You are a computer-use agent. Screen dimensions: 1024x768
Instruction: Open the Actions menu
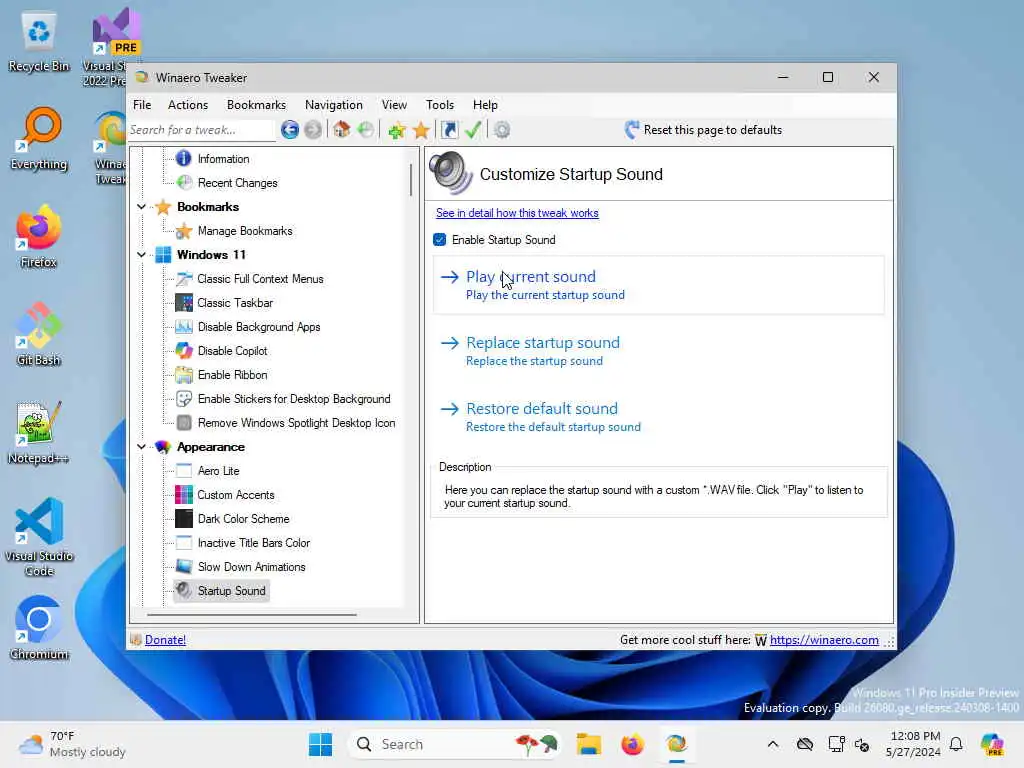point(187,104)
